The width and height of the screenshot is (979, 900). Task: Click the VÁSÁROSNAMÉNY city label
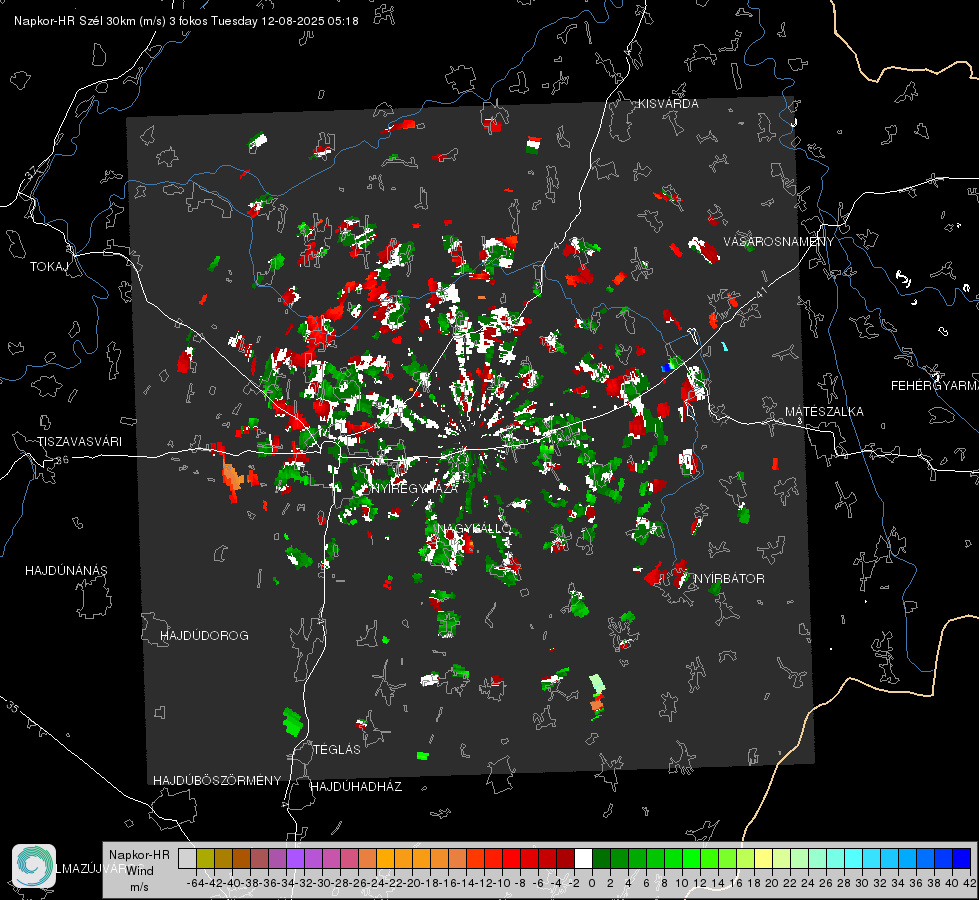tap(779, 242)
